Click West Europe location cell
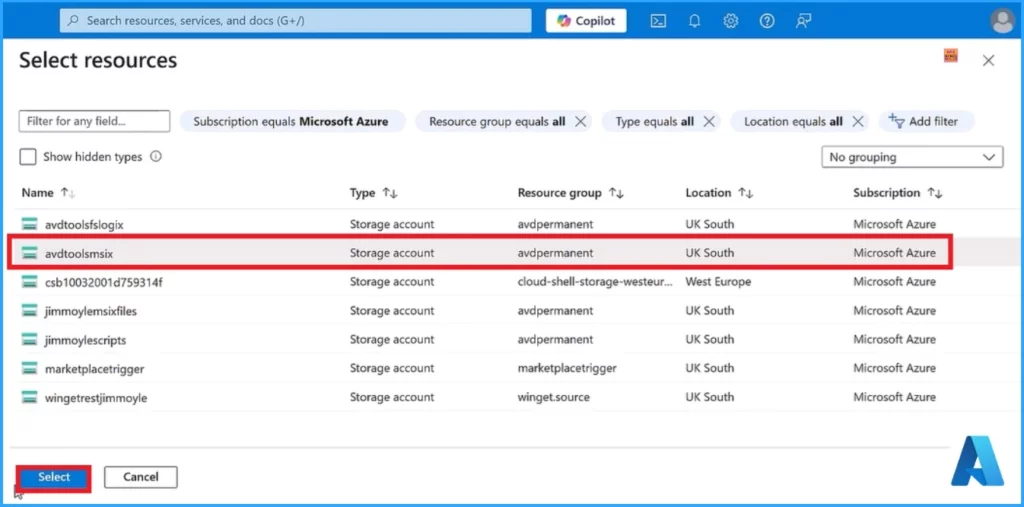 coord(718,282)
